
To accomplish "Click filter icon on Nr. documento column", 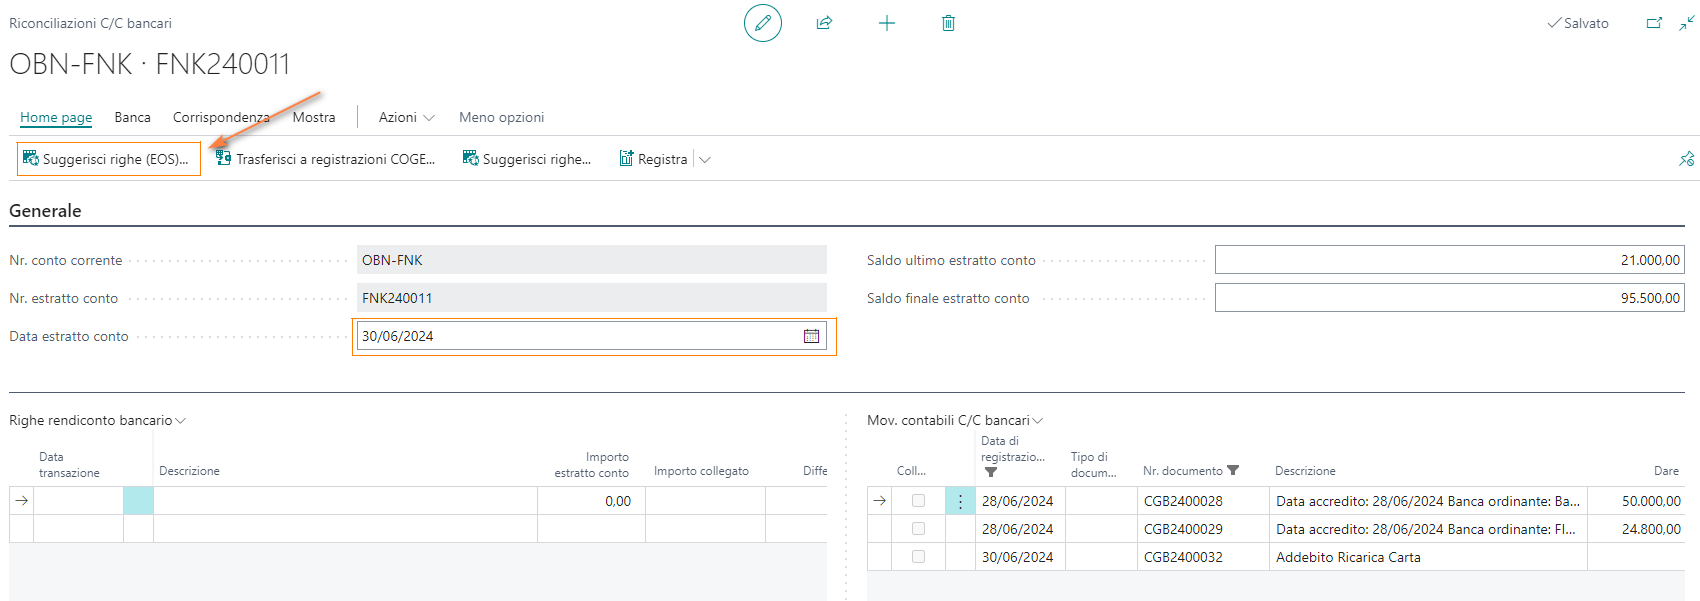I will click(1233, 471).
